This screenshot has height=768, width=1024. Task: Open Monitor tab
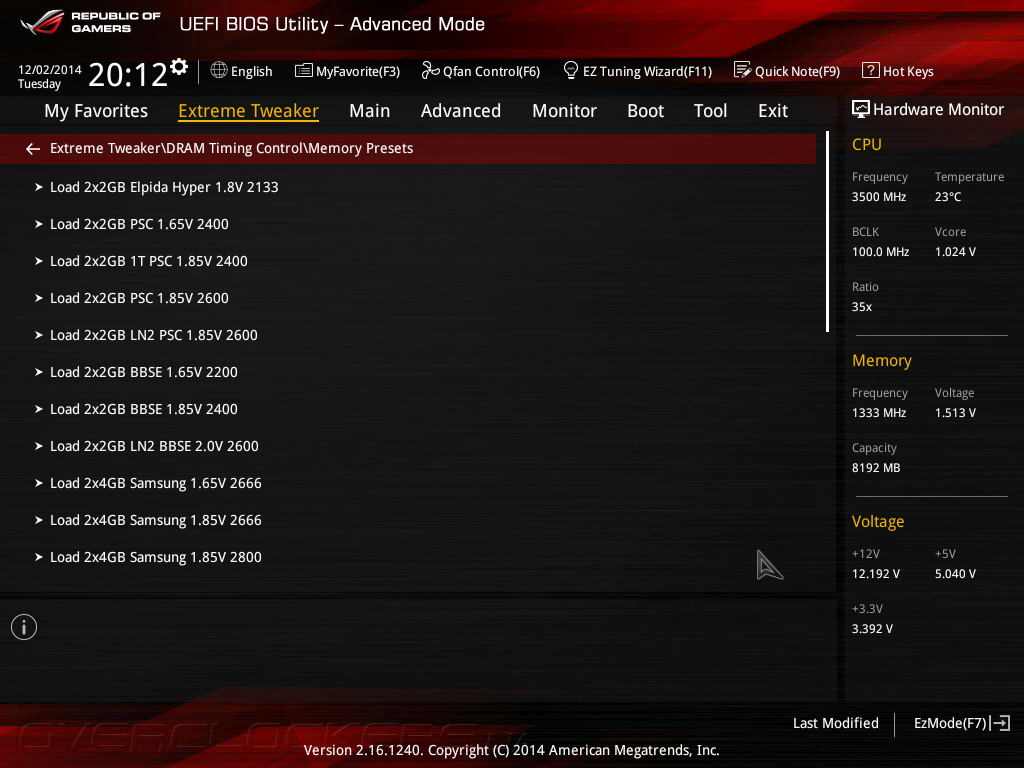click(564, 111)
